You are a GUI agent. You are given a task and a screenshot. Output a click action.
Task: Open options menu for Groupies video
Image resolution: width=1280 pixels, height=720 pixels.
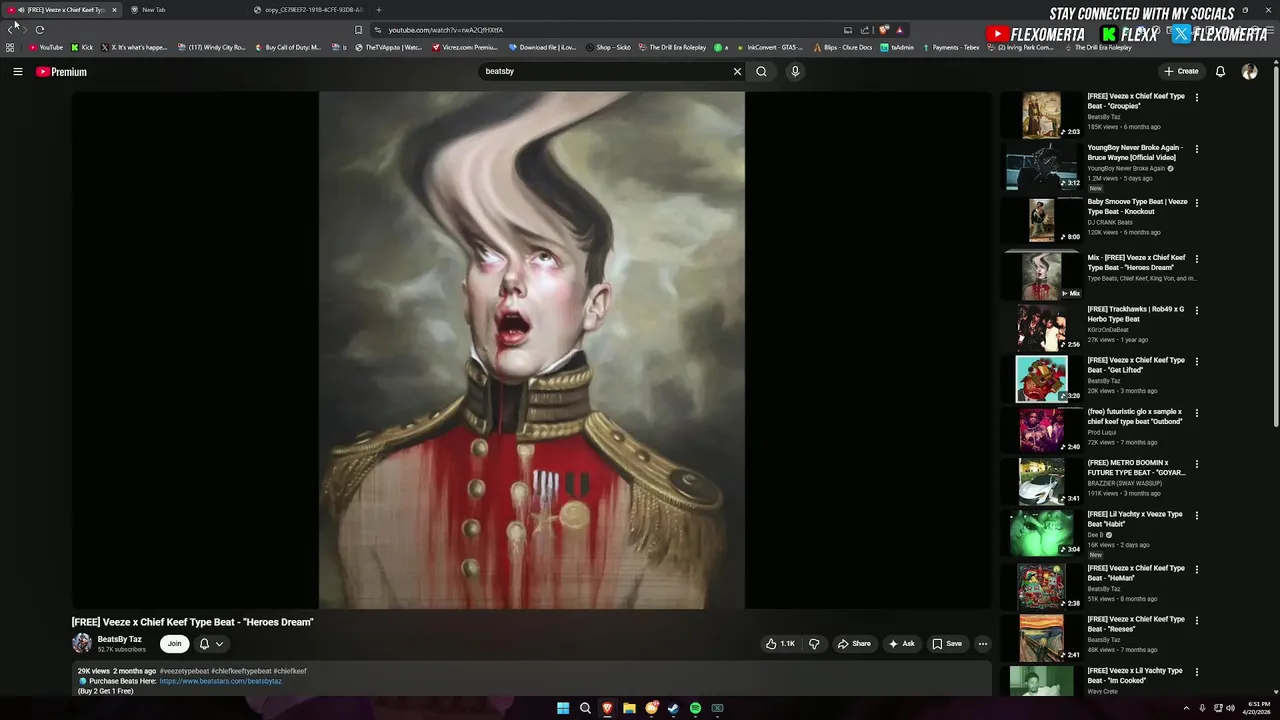point(1197,97)
